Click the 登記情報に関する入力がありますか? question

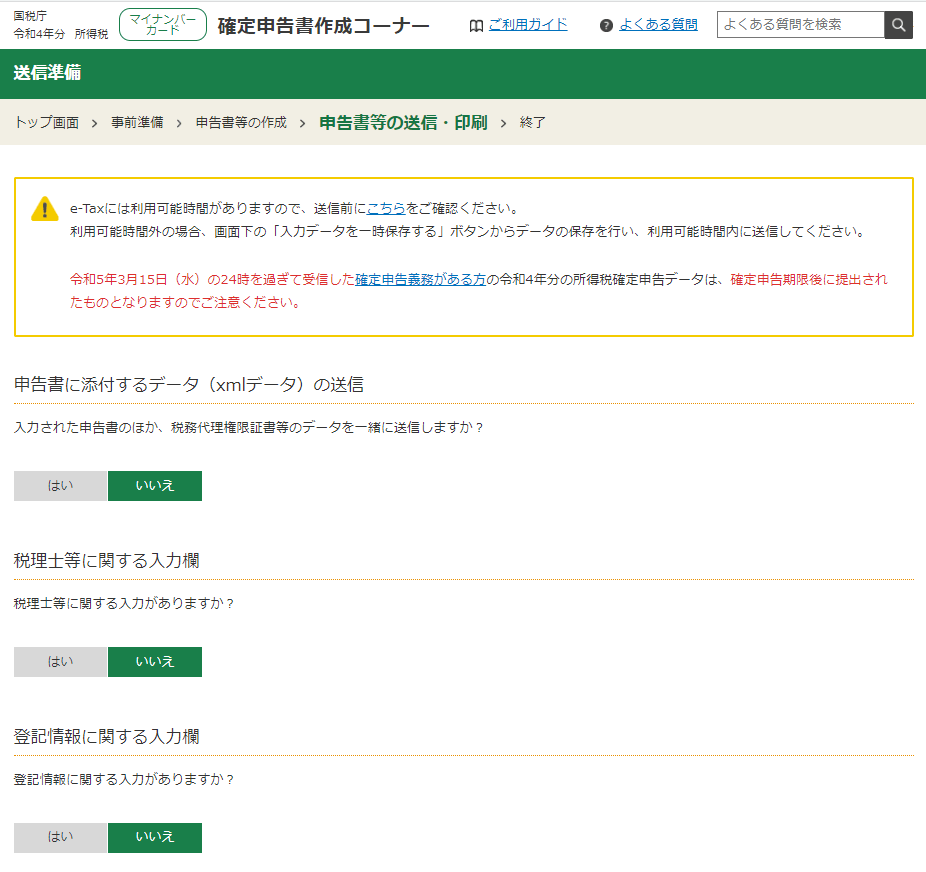[124, 779]
